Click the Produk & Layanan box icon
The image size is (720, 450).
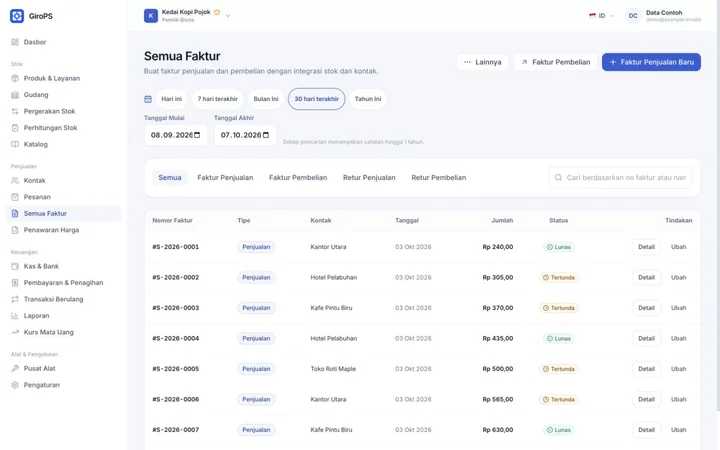click(15, 79)
